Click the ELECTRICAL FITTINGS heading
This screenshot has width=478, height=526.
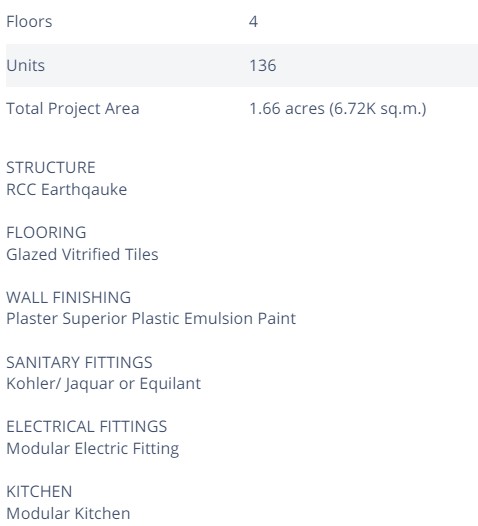coord(87,427)
